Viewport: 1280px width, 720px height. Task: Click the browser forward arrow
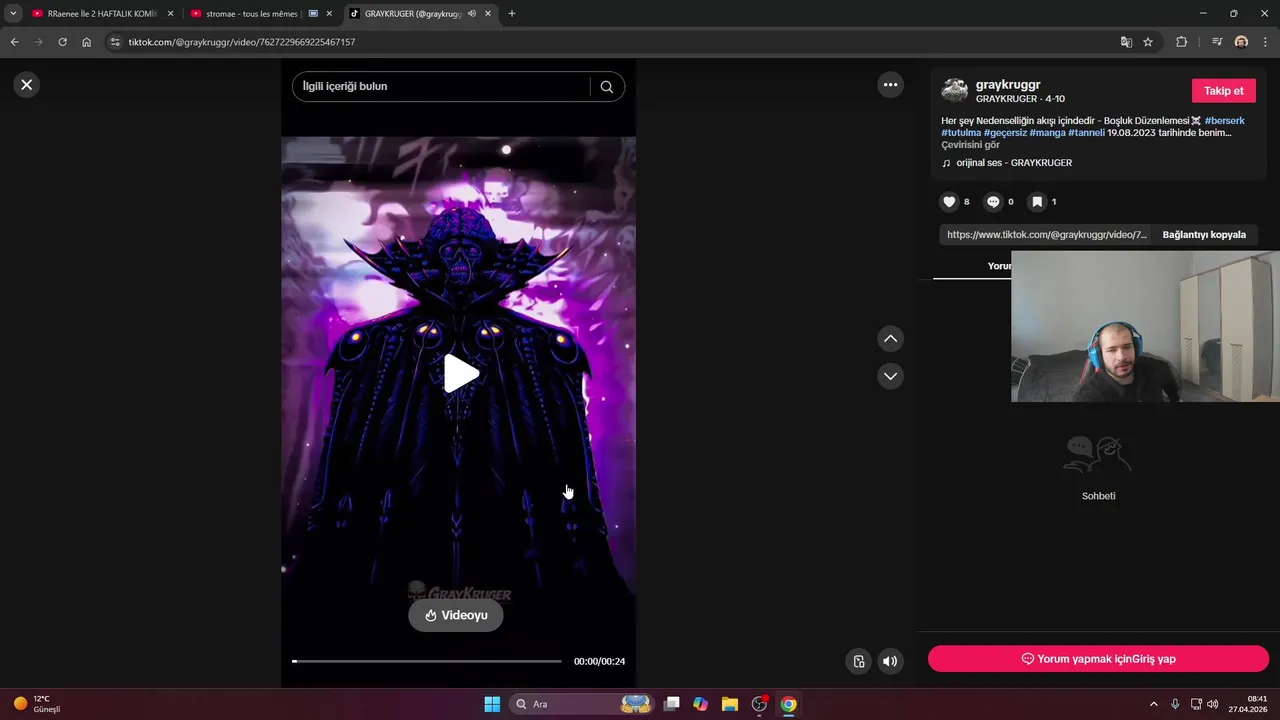(38, 42)
